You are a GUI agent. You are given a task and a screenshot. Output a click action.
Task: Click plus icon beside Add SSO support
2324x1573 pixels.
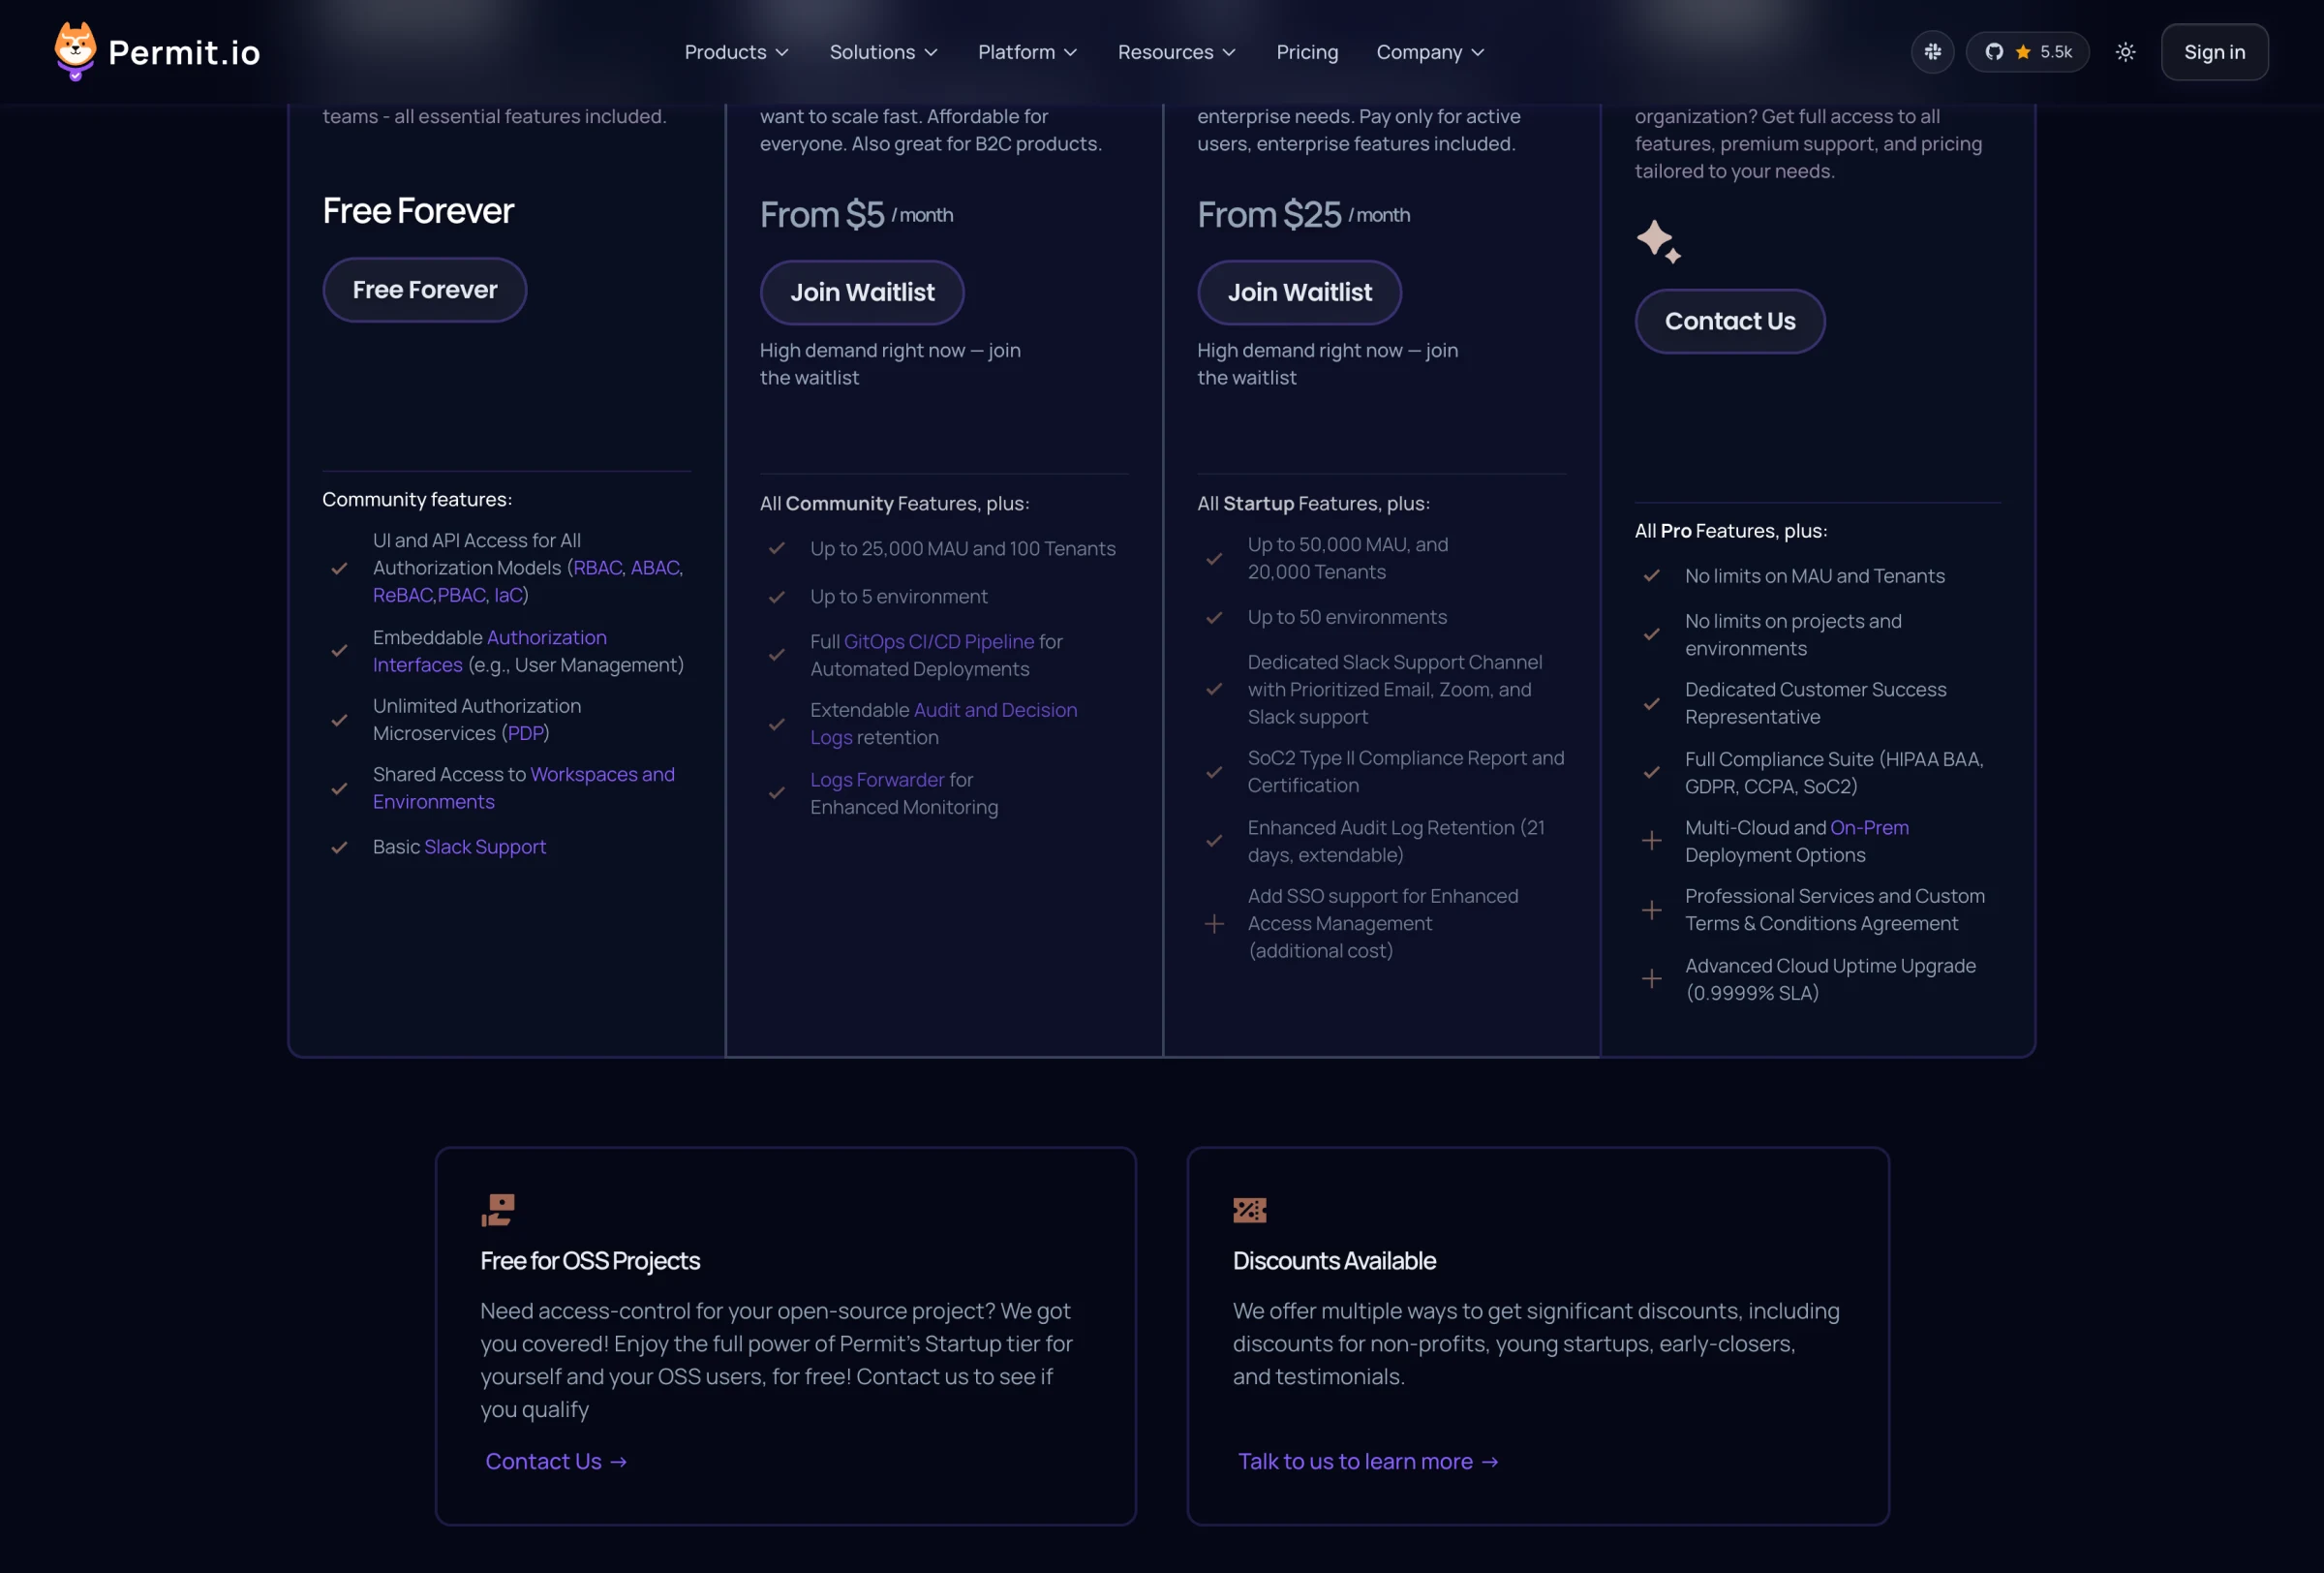[x=1214, y=925]
